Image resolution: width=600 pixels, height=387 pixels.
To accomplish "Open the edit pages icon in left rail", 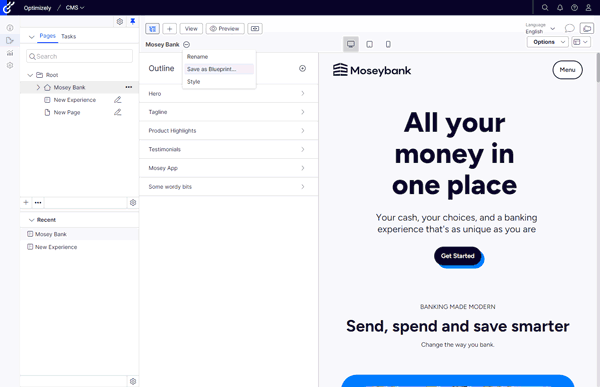I will 10,40.
